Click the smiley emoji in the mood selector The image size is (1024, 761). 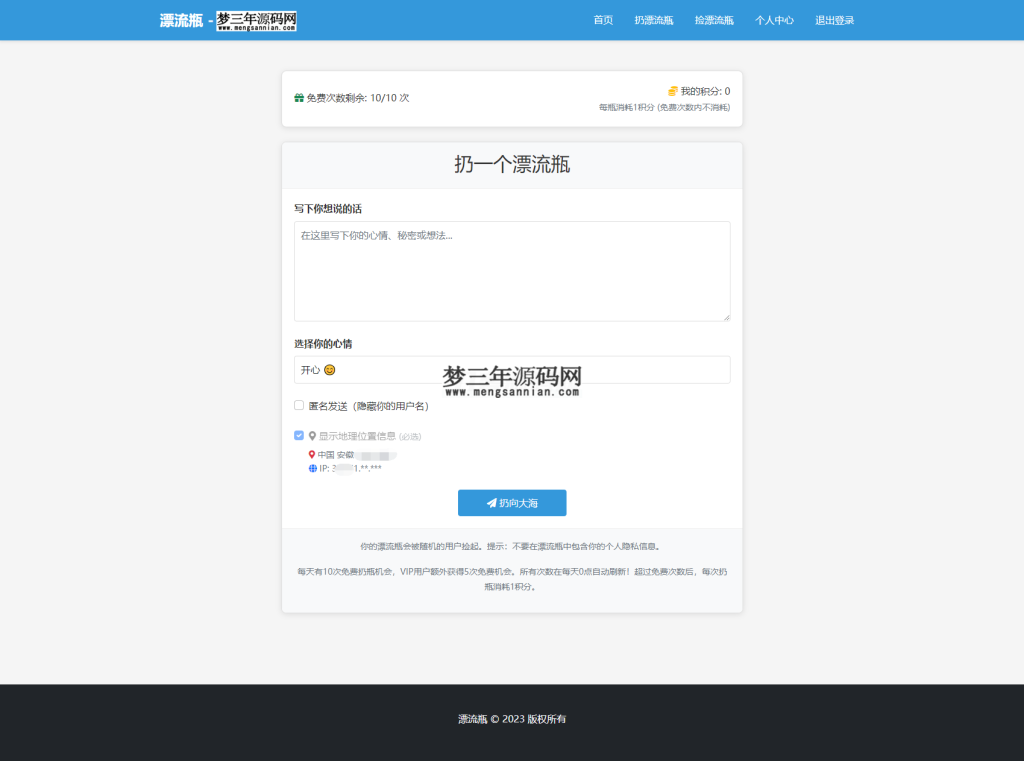click(x=330, y=369)
